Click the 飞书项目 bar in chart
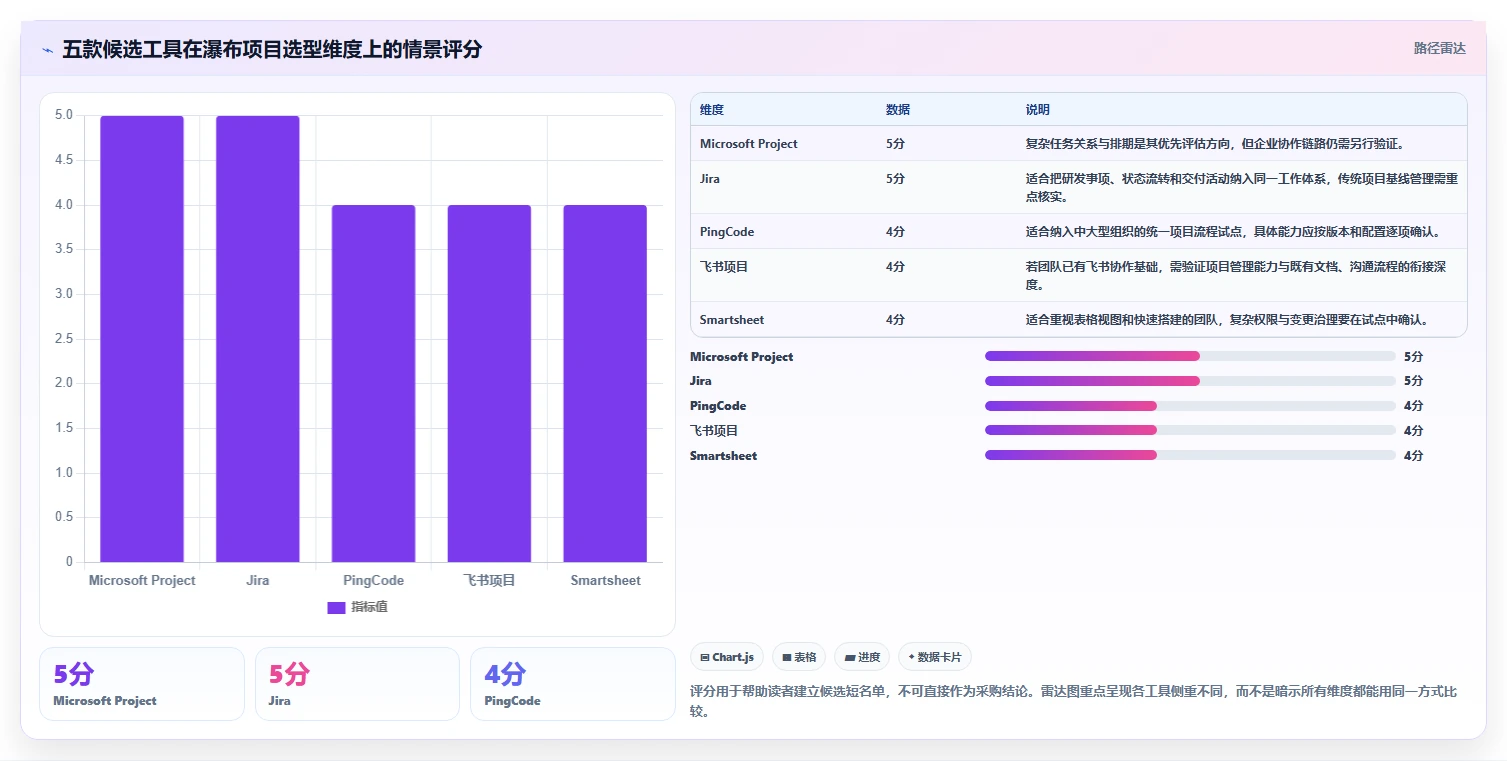This screenshot has height=761, width=1507. pos(489,384)
